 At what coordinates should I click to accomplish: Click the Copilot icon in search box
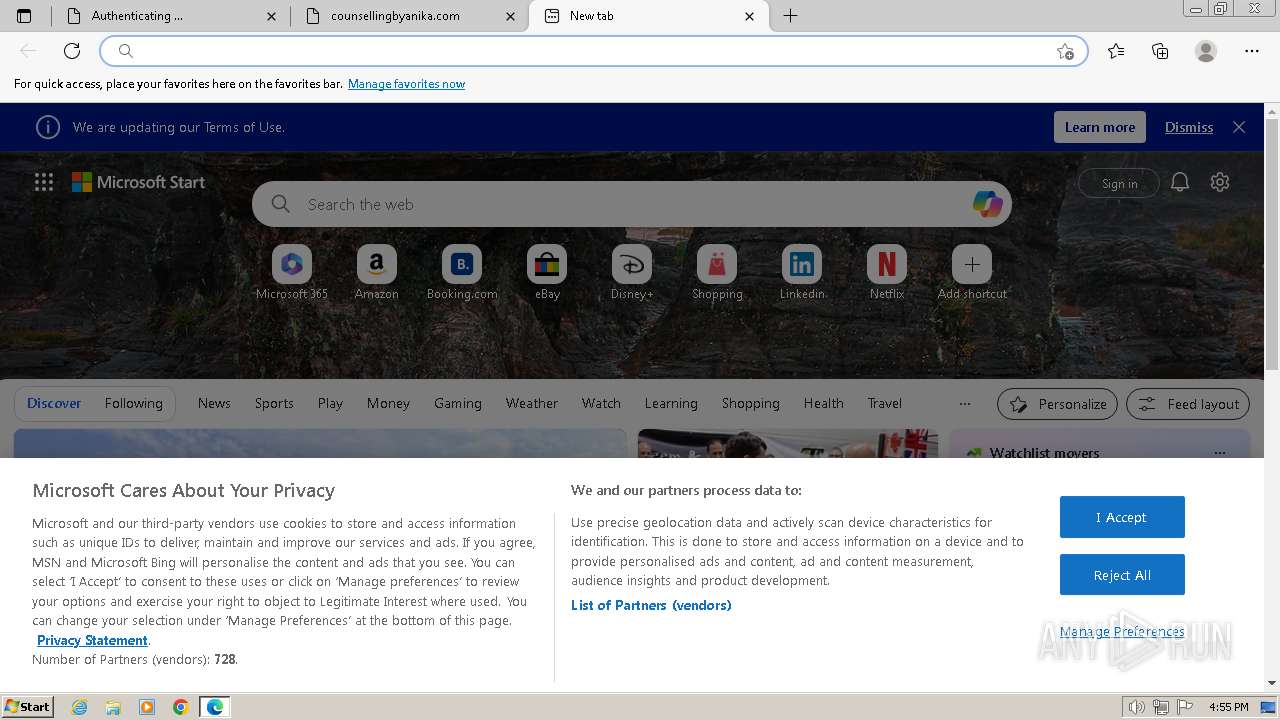click(987, 204)
